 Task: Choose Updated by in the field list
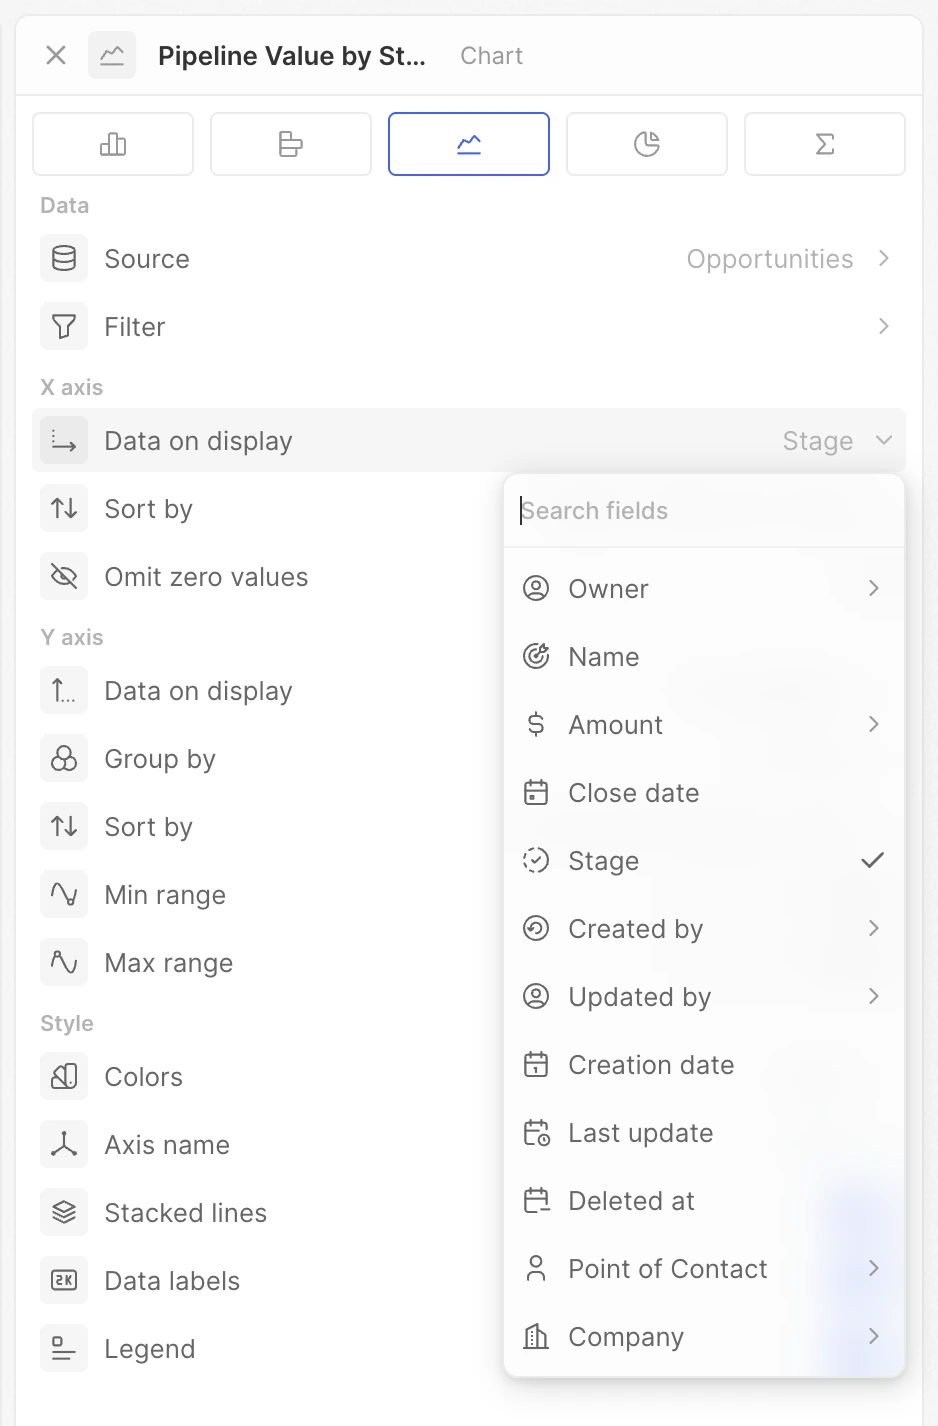pyautogui.click(x=704, y=996)
